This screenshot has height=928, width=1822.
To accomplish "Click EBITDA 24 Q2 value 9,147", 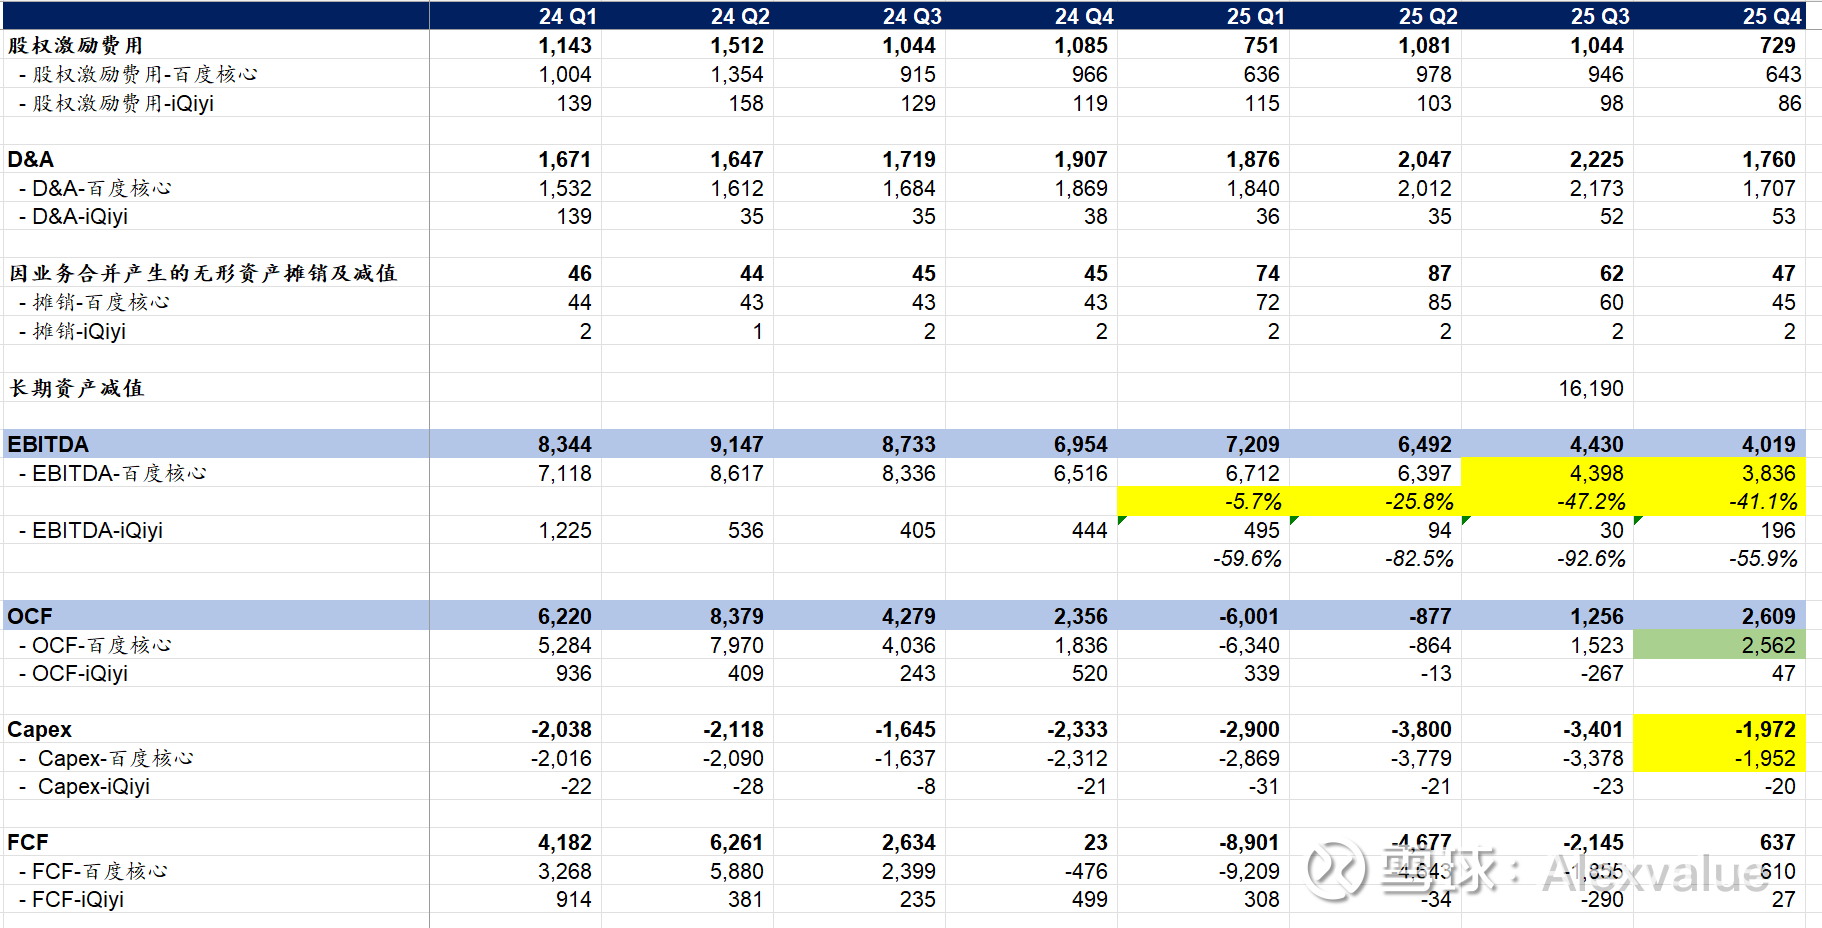I will 736,444.
